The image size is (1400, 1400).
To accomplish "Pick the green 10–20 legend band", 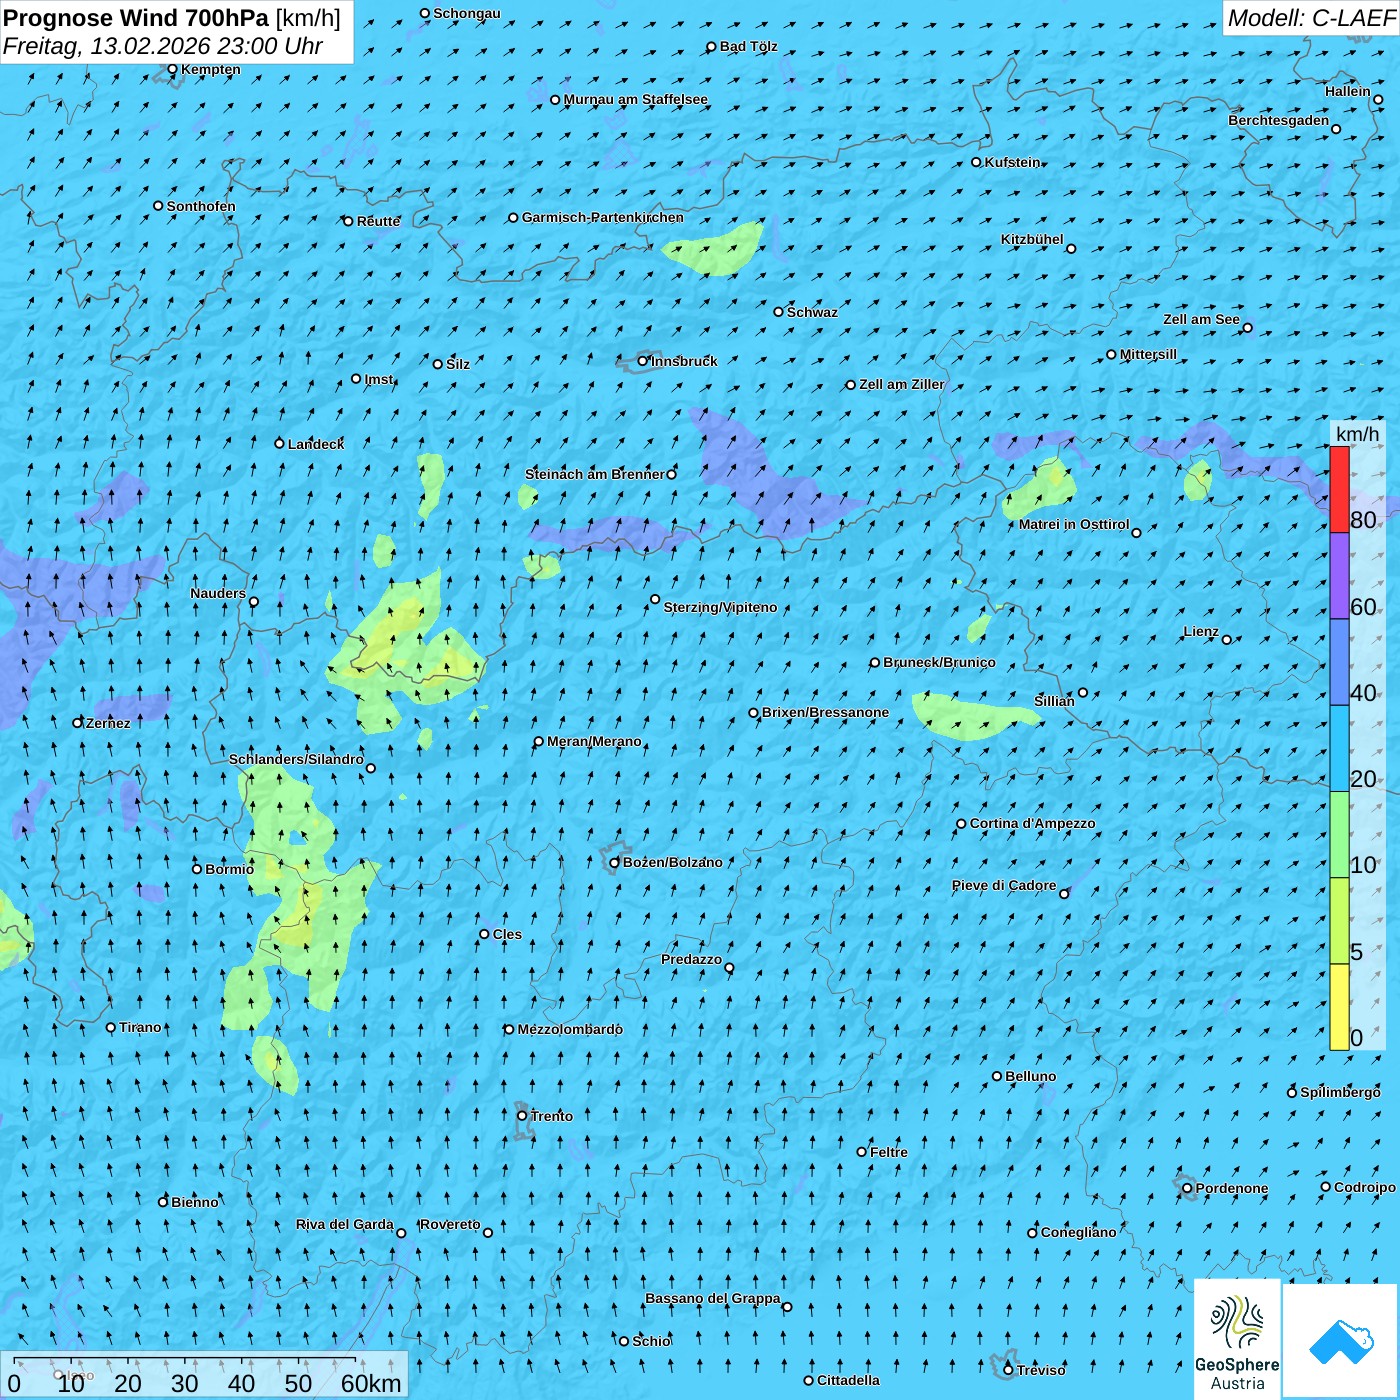I will click(1339, 835).
